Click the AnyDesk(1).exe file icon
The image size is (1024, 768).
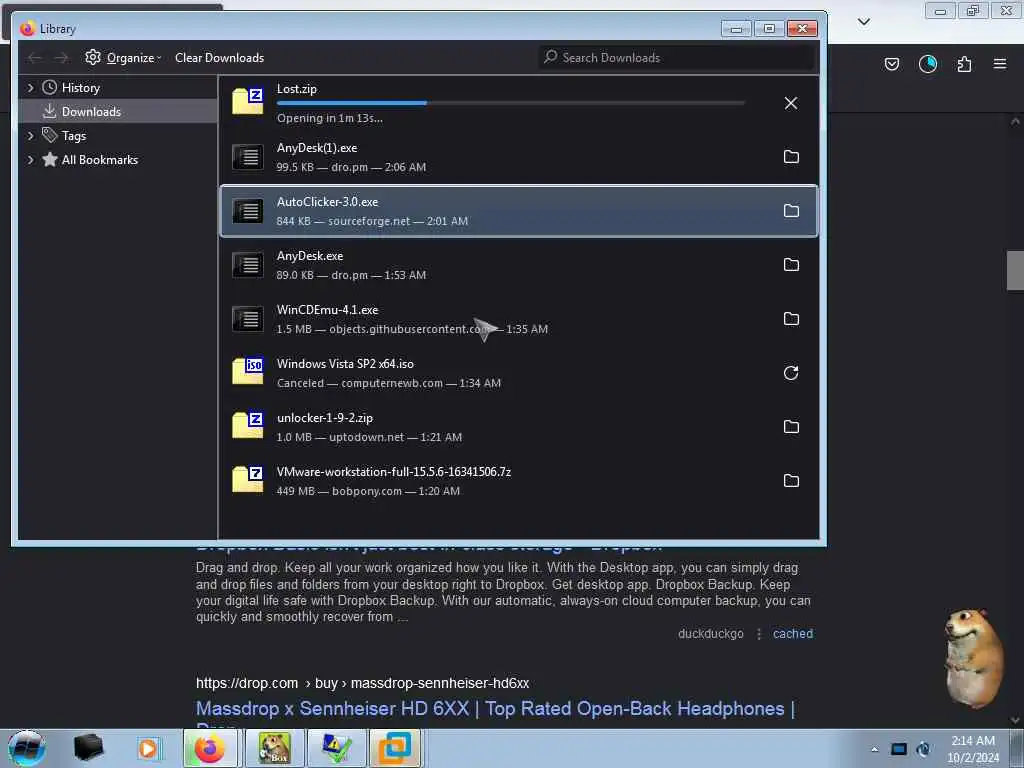tap(248, 157)
